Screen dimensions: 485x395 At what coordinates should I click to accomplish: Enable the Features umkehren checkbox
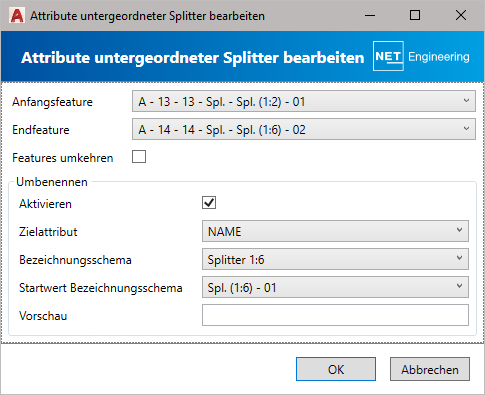[139, 157]
